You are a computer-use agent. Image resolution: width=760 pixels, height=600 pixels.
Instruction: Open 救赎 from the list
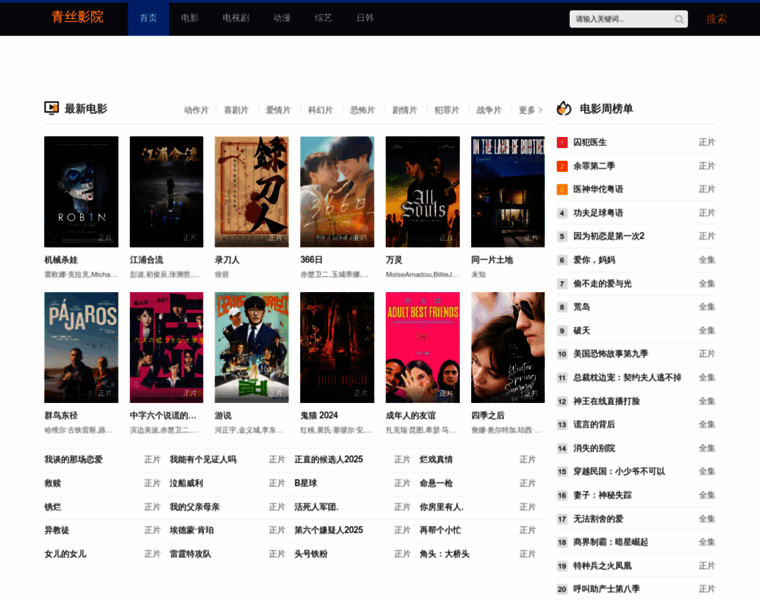coord(53,483)
